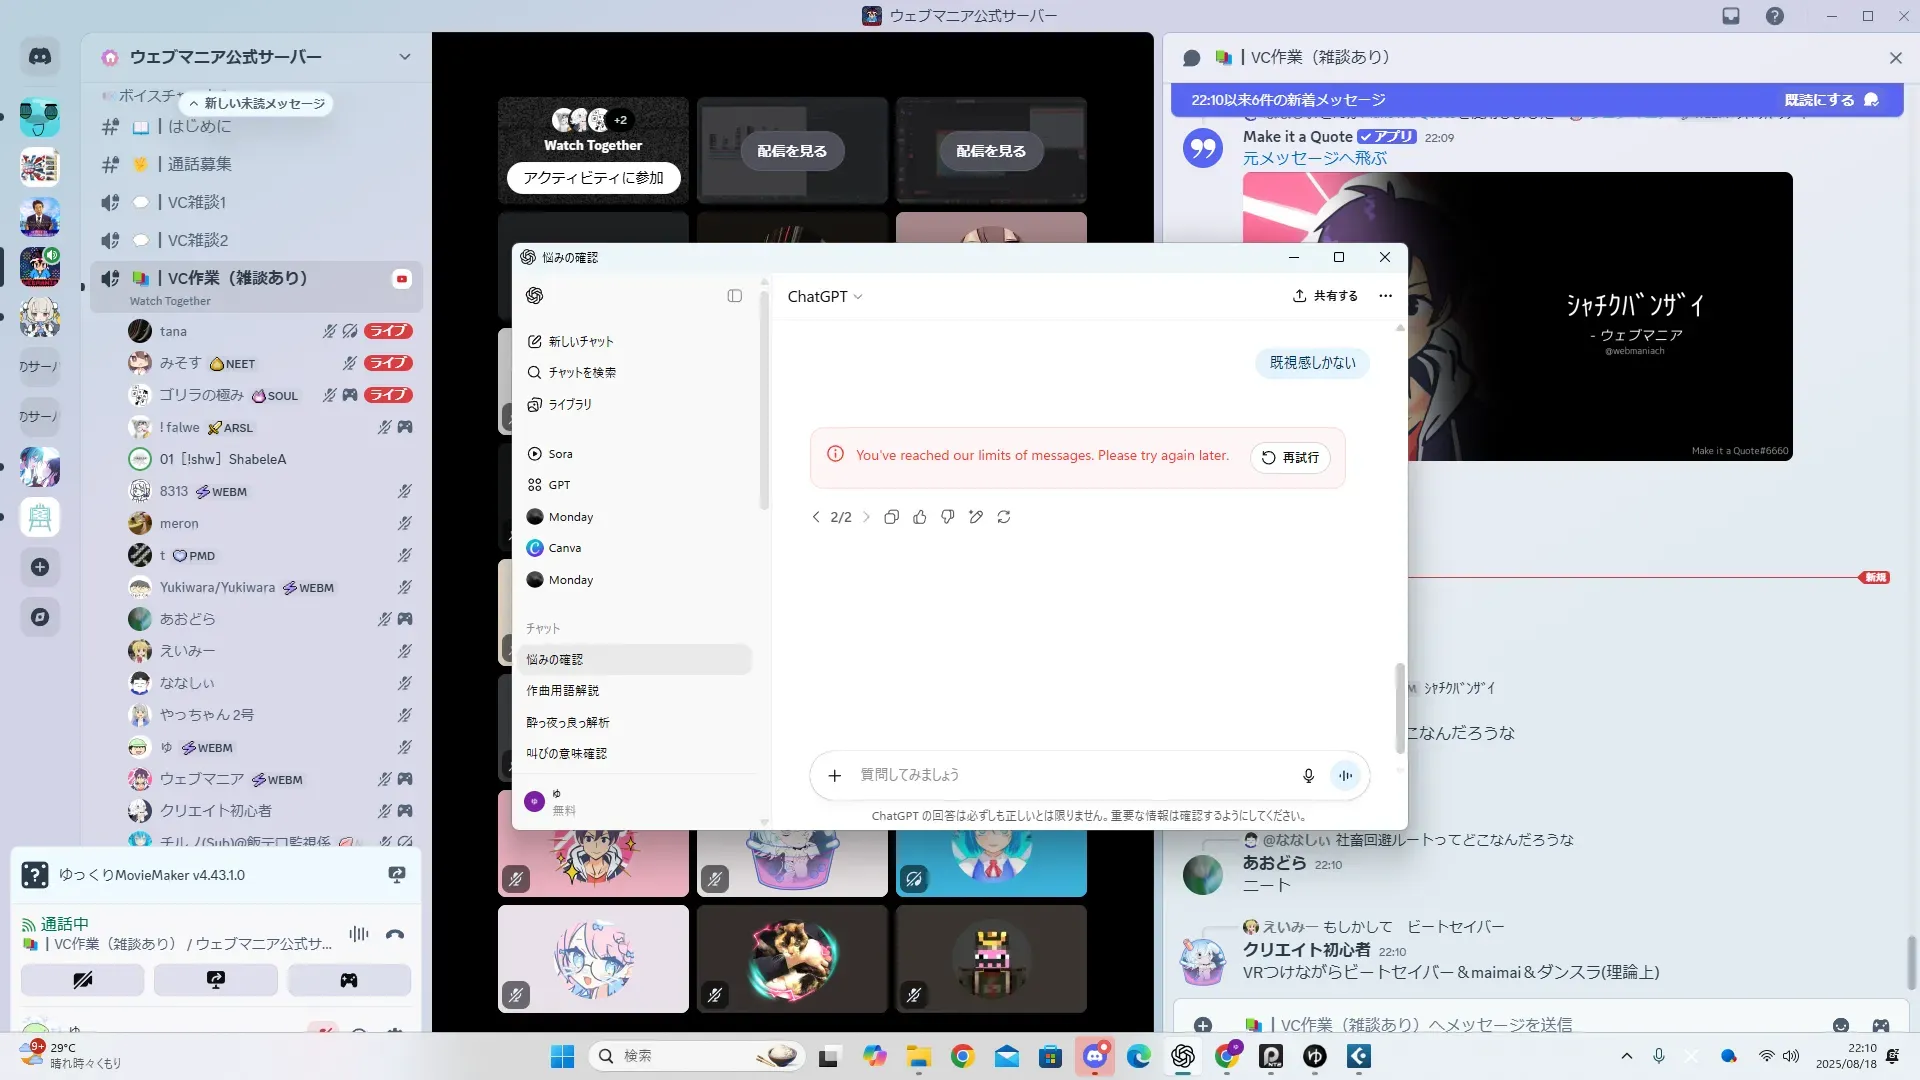Open Discord direct messages home icon
Screen dimensions: 1920x1080
coord(40,57)
